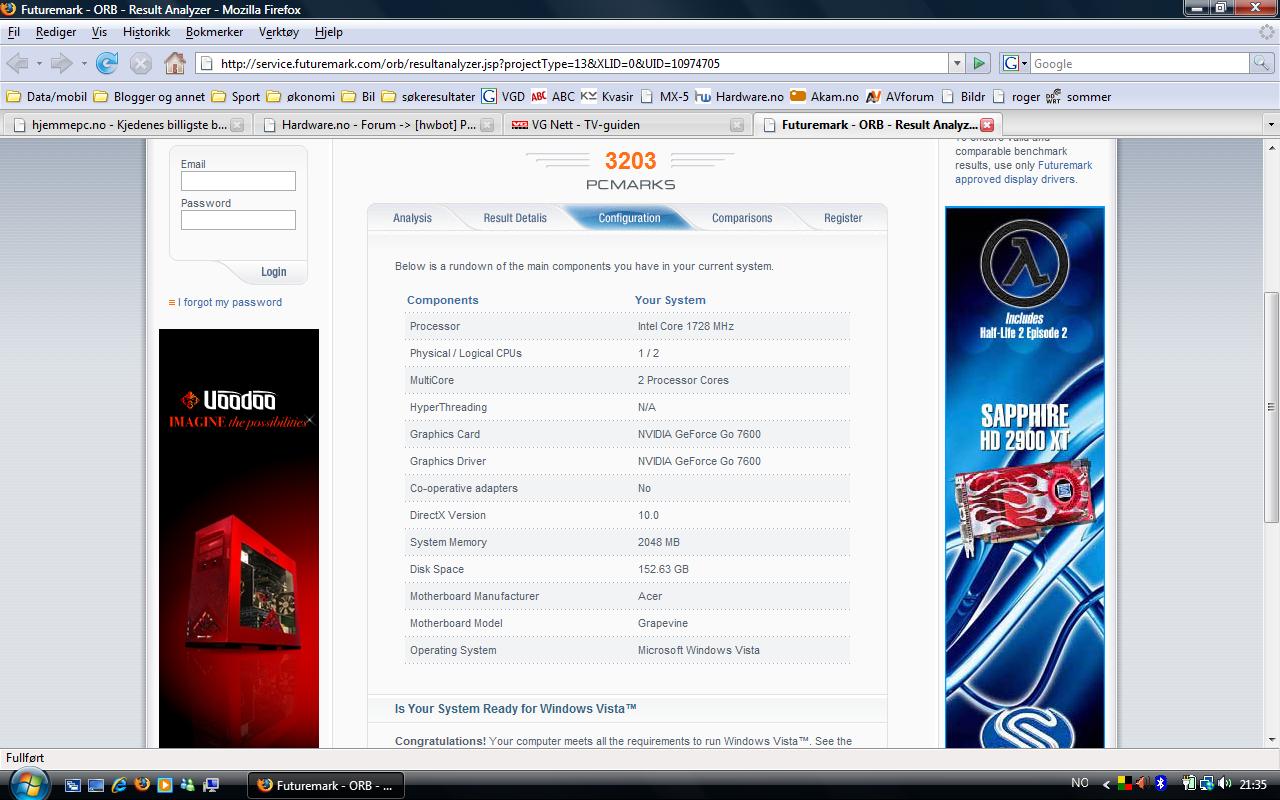Click the page vertical scrollbar thumb
The image size is (1280, 800).
1272,407
